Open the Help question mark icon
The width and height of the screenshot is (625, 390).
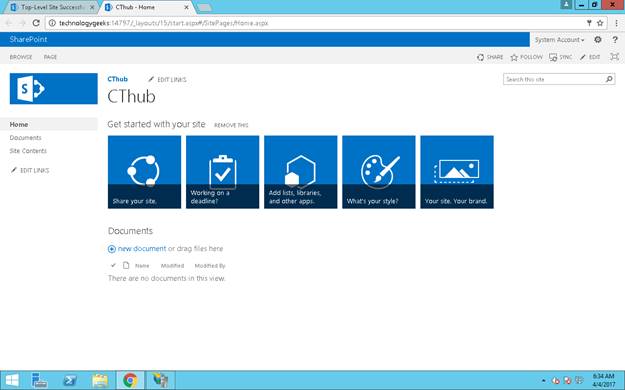point(615,39)
